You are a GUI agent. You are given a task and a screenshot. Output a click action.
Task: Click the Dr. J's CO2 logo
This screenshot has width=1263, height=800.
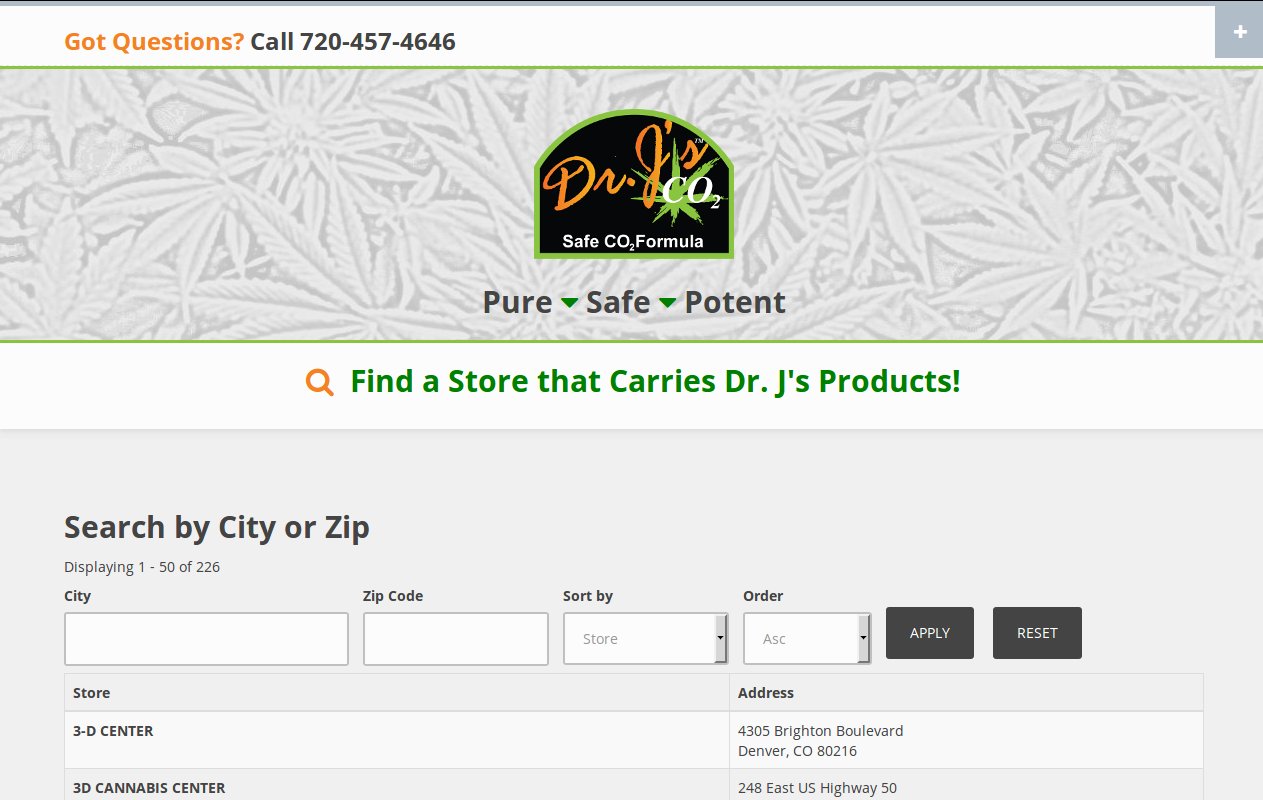(x=633, y=184)
